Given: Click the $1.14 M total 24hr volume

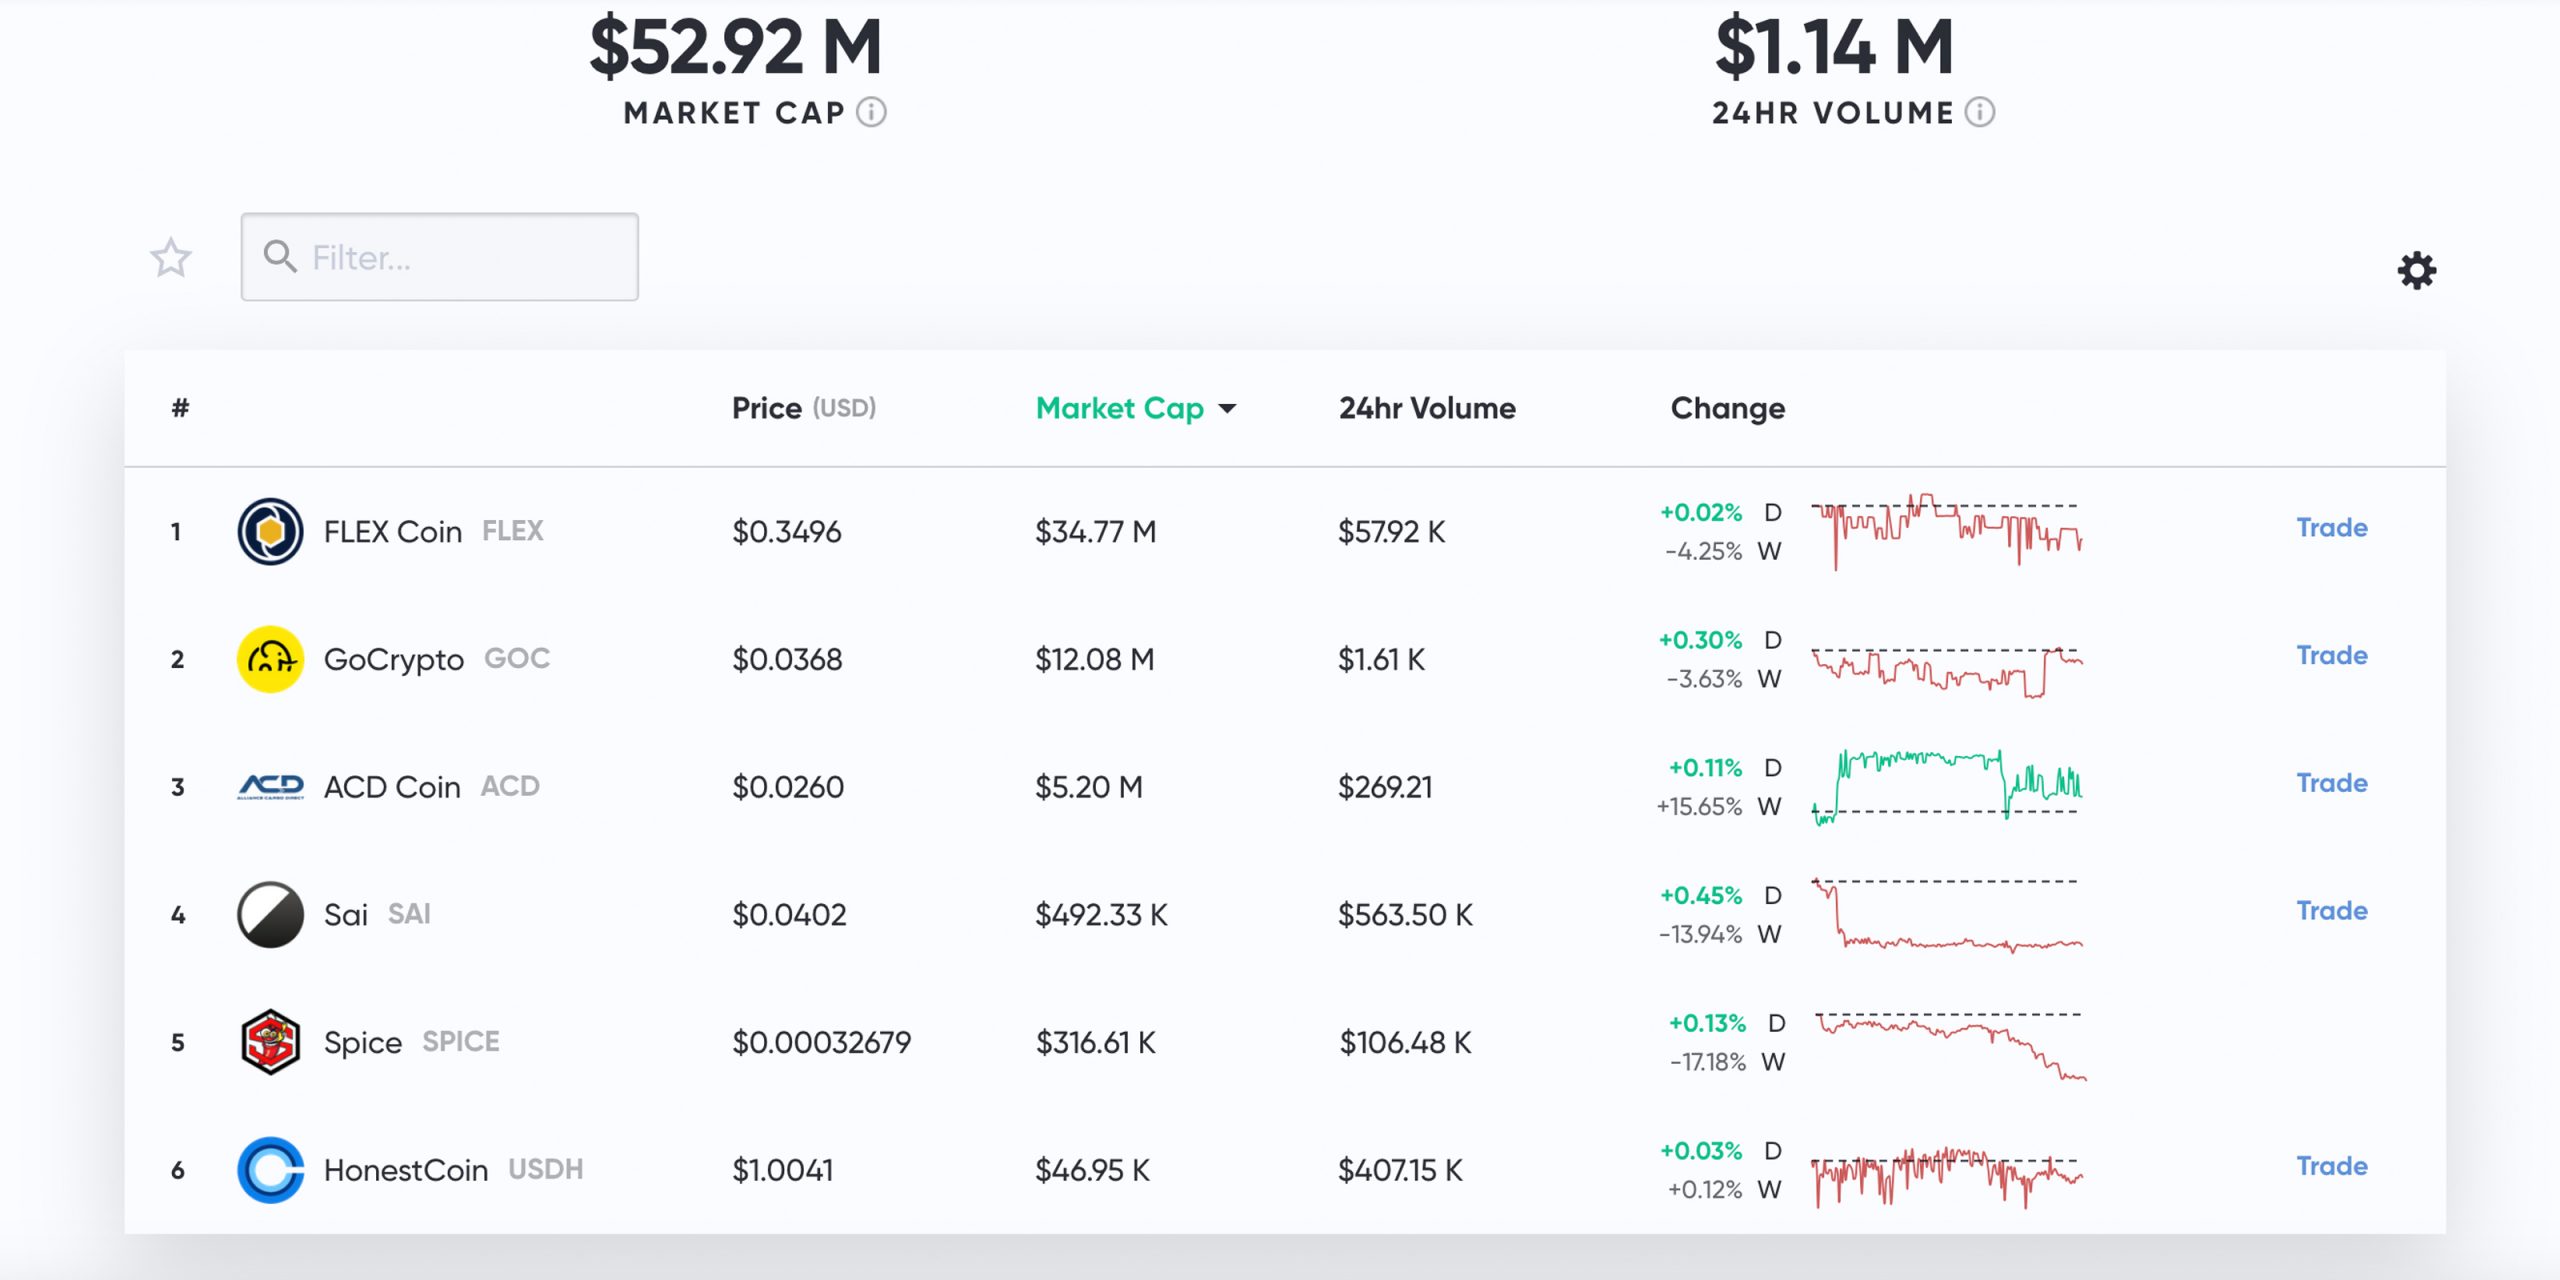Looking at the screenshot, I should (1835, 46).
